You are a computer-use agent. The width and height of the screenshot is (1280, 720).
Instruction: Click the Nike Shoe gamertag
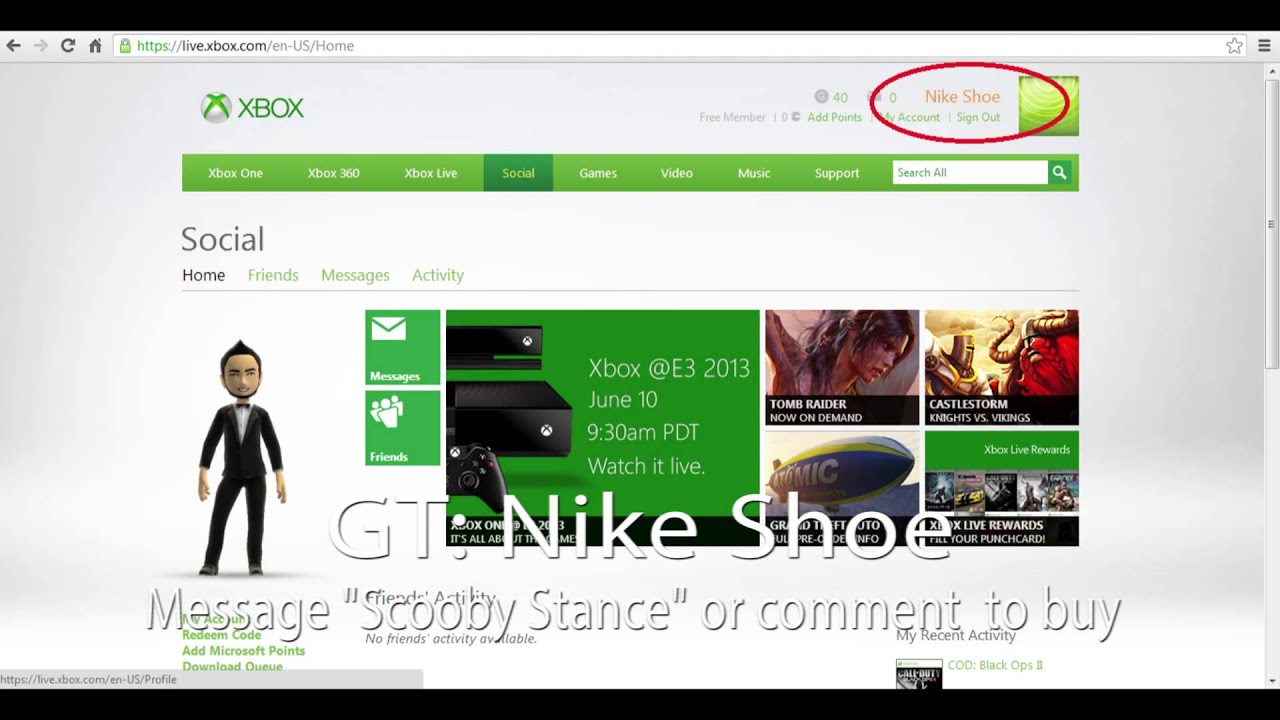click(x=962, y=96)
